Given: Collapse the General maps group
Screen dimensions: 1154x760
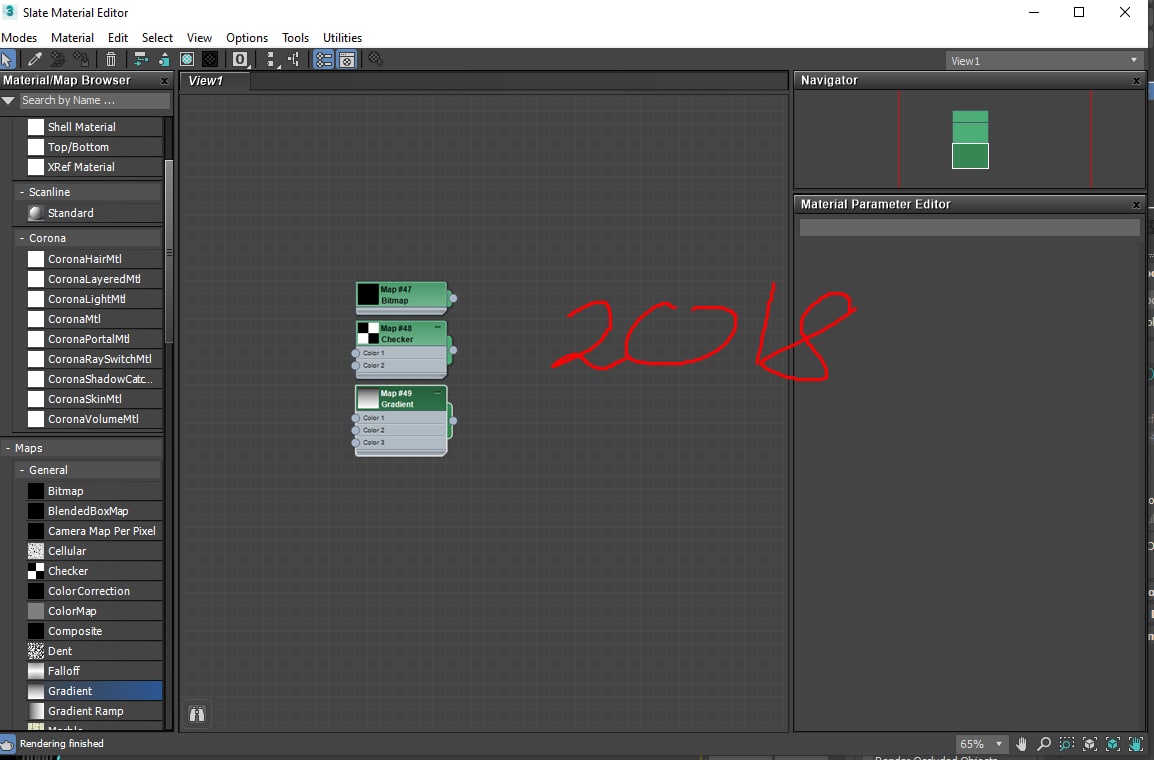Looking at the screenshot, I should click(x=22, y=470).
